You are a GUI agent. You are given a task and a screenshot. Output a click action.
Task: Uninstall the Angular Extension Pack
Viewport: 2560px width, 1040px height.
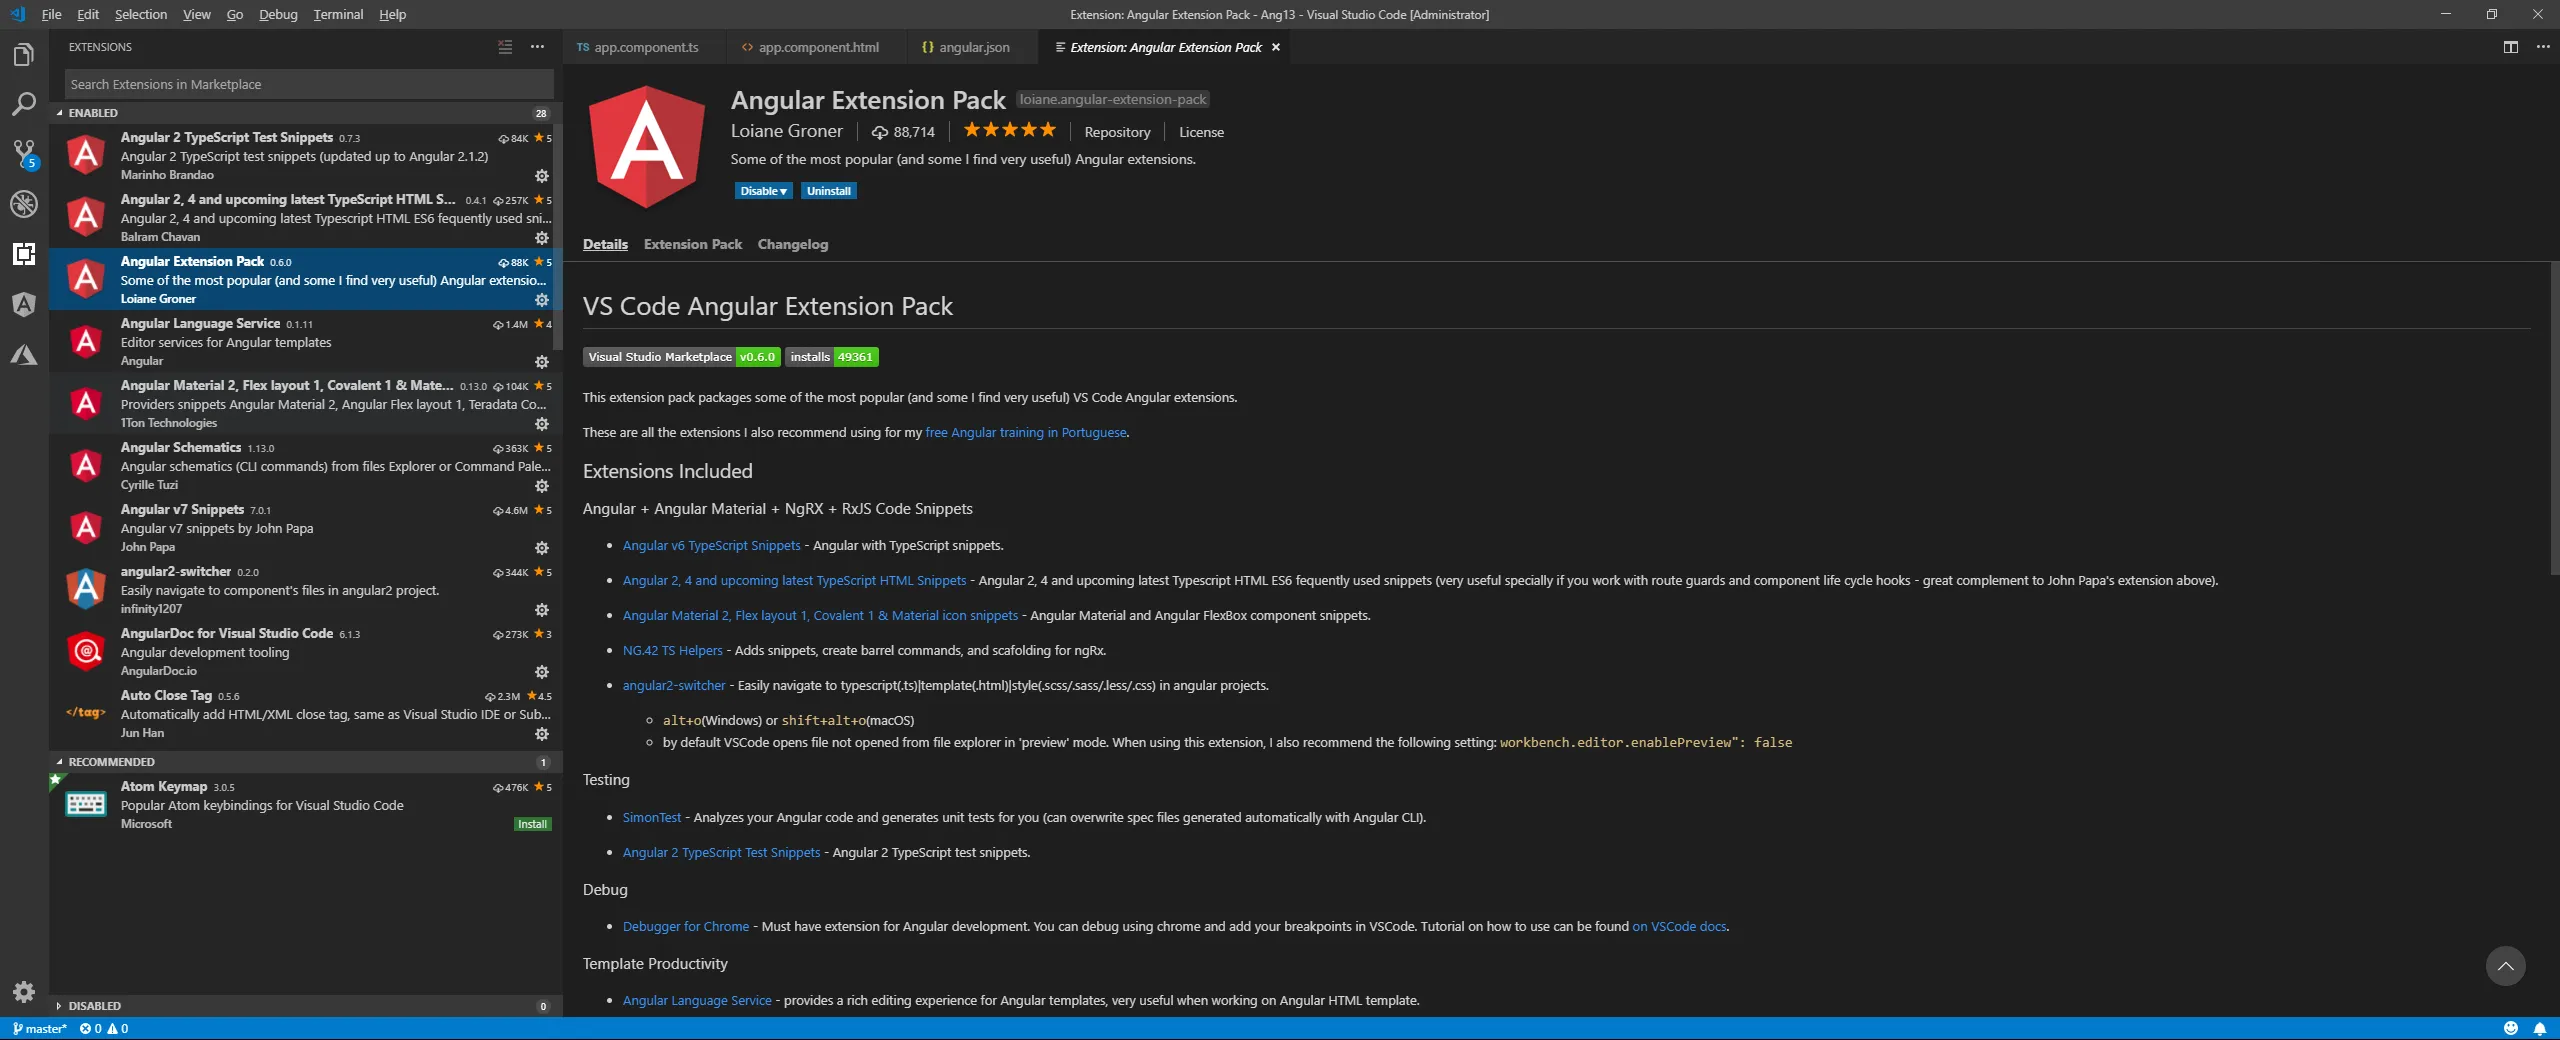(x=829, y=191)
